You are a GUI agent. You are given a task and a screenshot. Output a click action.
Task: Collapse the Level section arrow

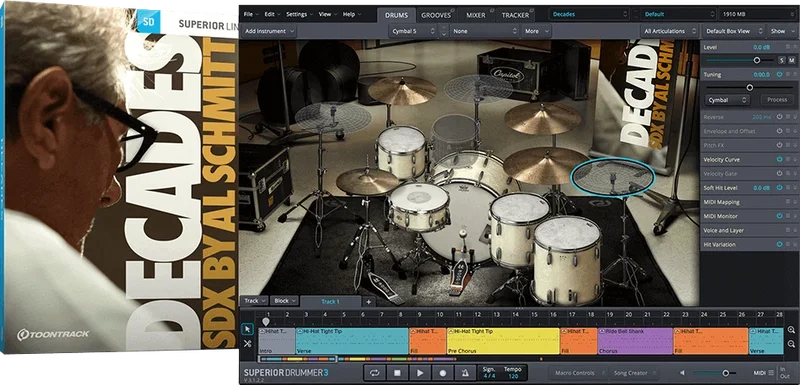(x=795, y=47)
